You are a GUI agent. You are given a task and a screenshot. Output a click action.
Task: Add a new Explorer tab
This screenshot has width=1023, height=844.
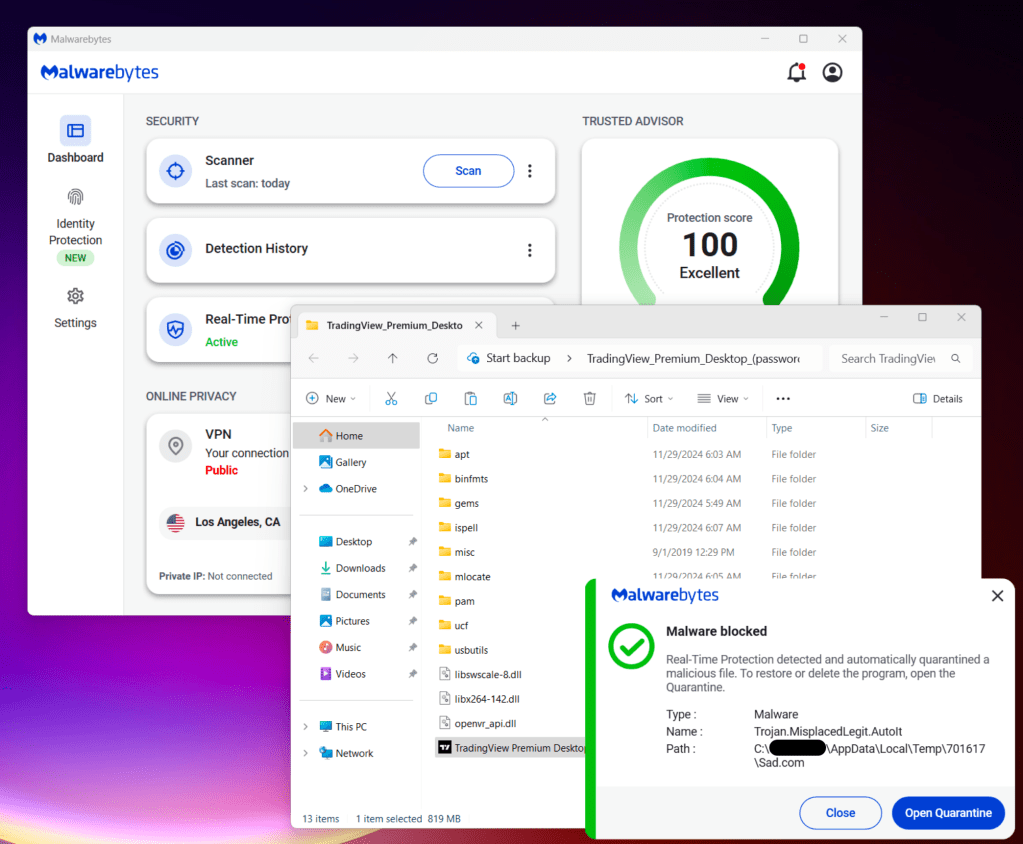point(515,325)
